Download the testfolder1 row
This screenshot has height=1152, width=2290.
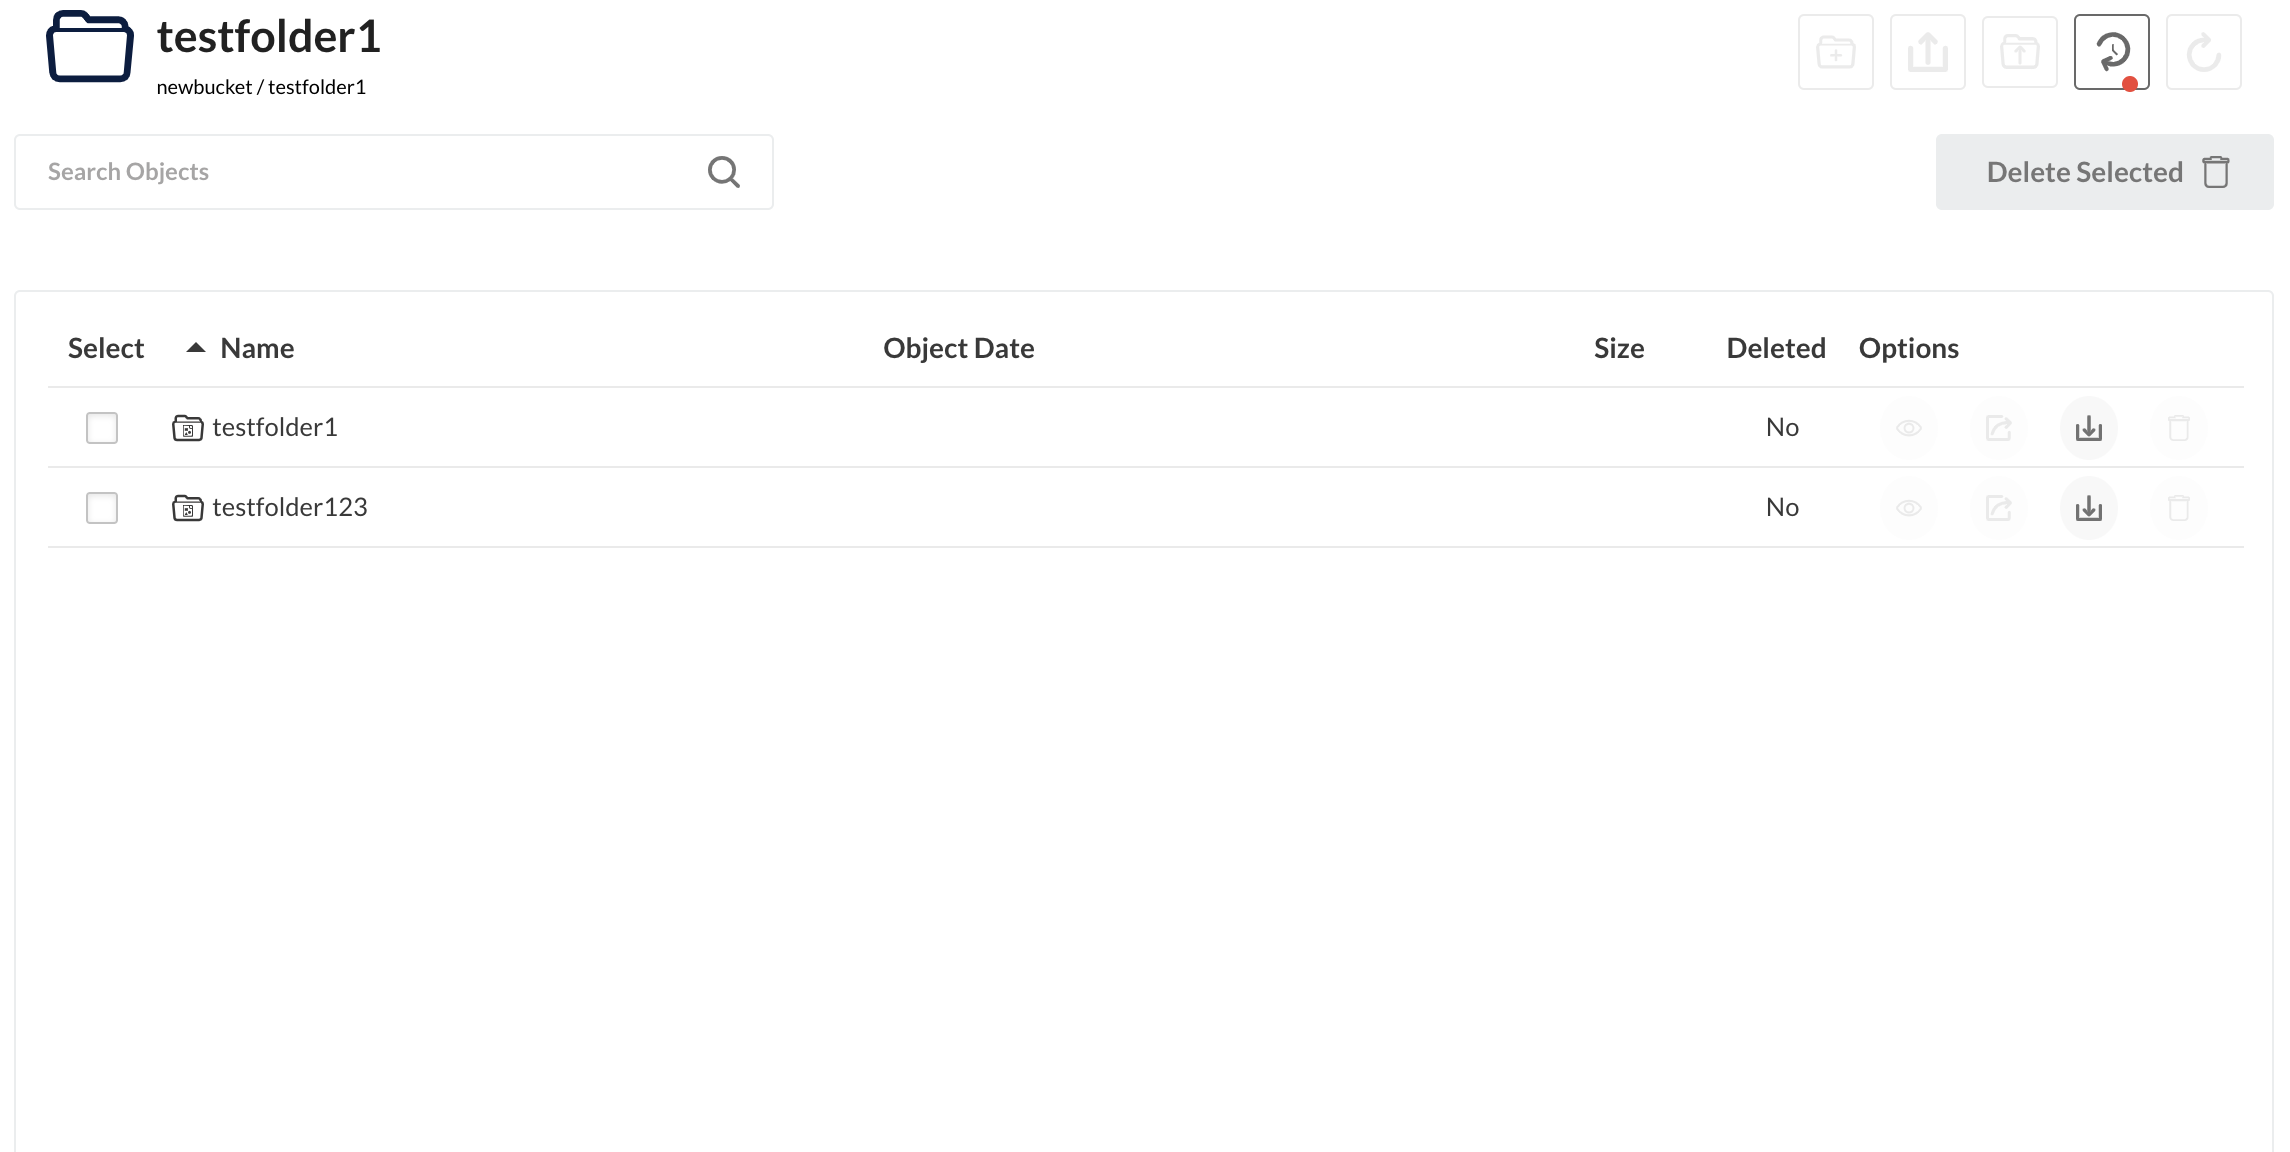(2088, 428)
